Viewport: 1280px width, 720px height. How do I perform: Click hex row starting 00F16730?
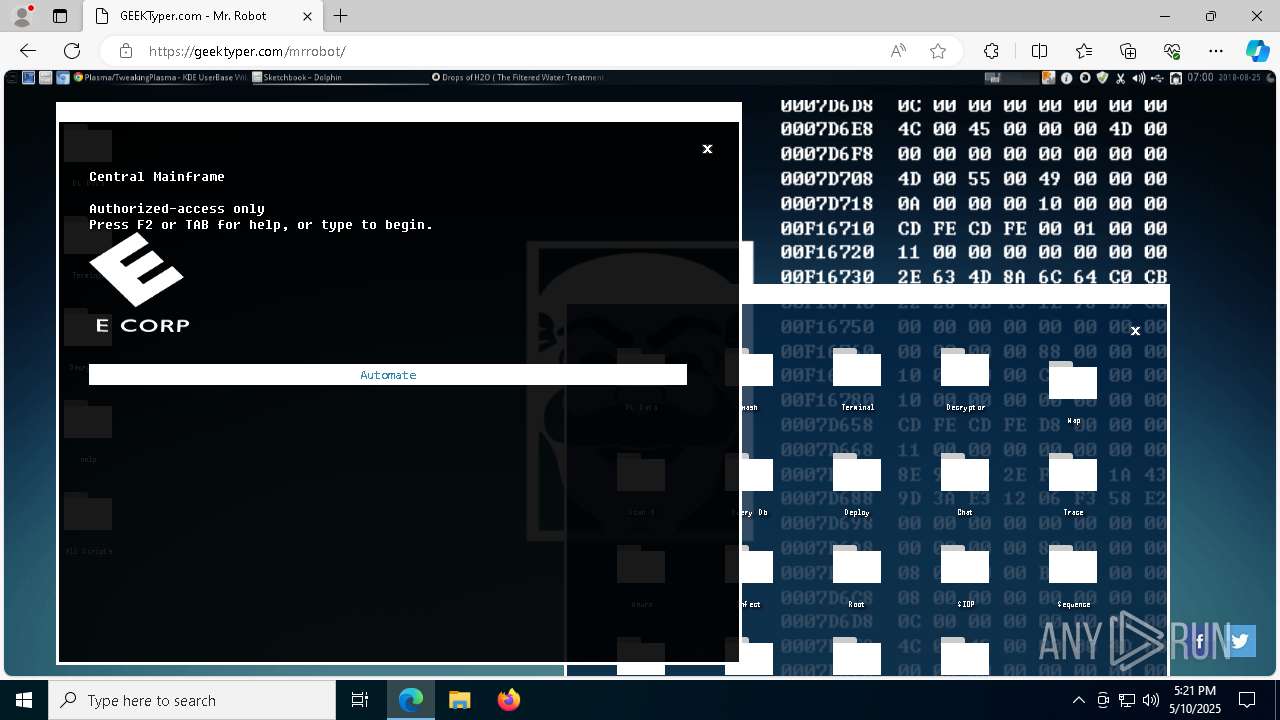[973, 277]
